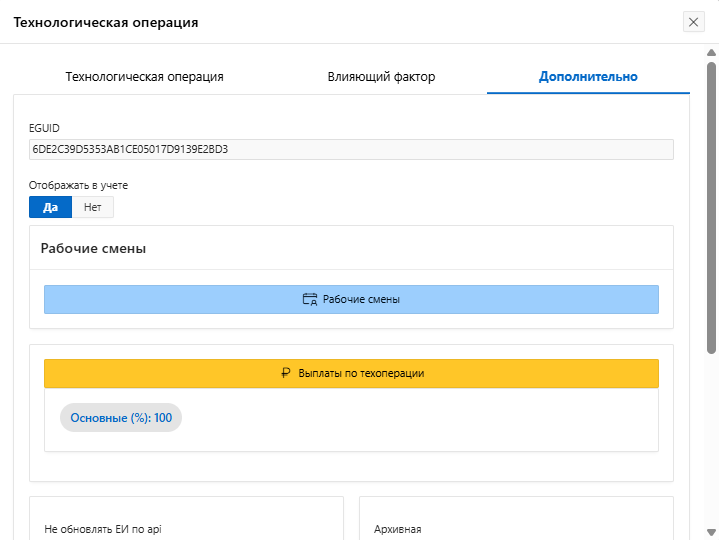Click the Рабочие смены section header
719x540 pixels.
(93, 248)
